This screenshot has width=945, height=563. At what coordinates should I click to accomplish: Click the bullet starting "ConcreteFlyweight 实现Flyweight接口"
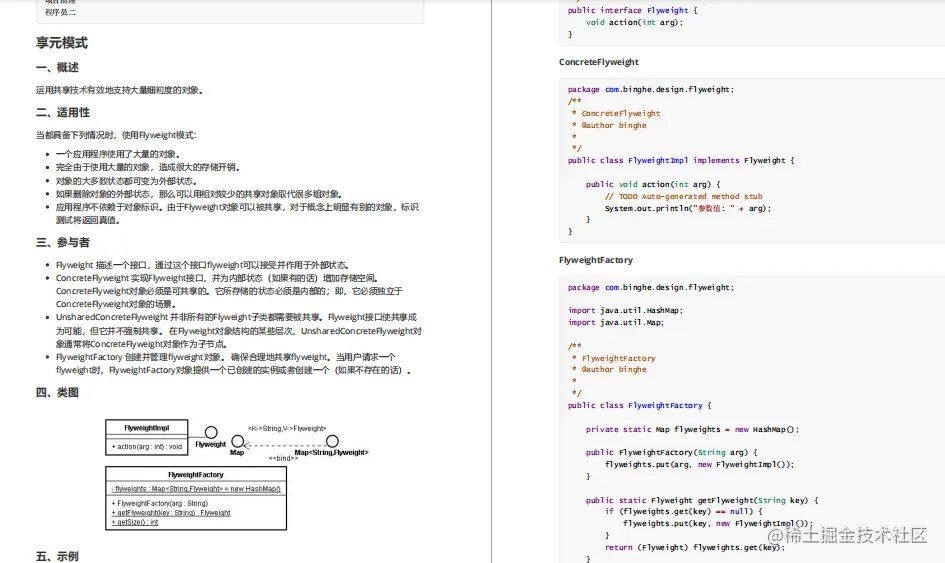click(x=229, y=291)
